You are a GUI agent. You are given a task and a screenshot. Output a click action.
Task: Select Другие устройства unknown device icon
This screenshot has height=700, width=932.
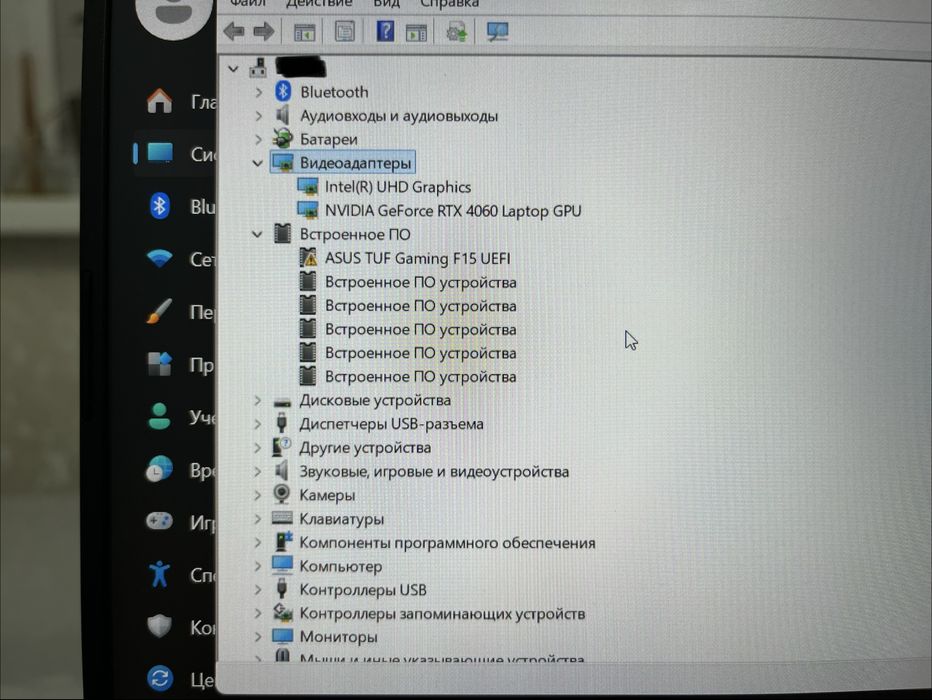(x=282, y=447)
